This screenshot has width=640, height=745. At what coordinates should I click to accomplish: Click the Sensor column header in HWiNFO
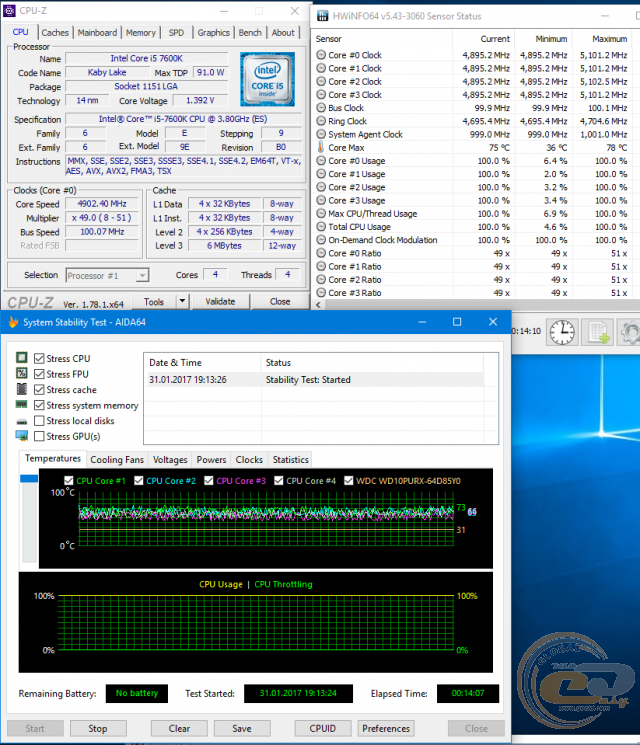coord(382,39)
